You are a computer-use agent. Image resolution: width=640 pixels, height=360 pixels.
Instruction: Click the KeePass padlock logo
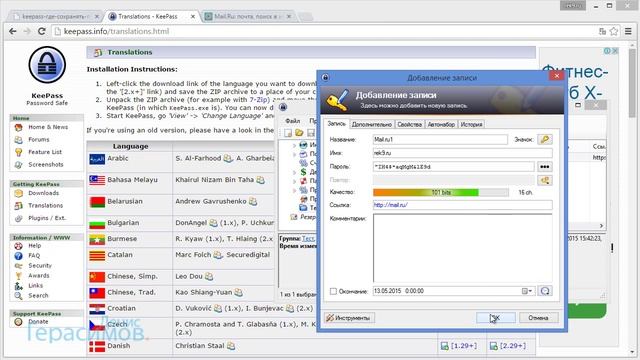pyautogui.click(x=47, y=65)
